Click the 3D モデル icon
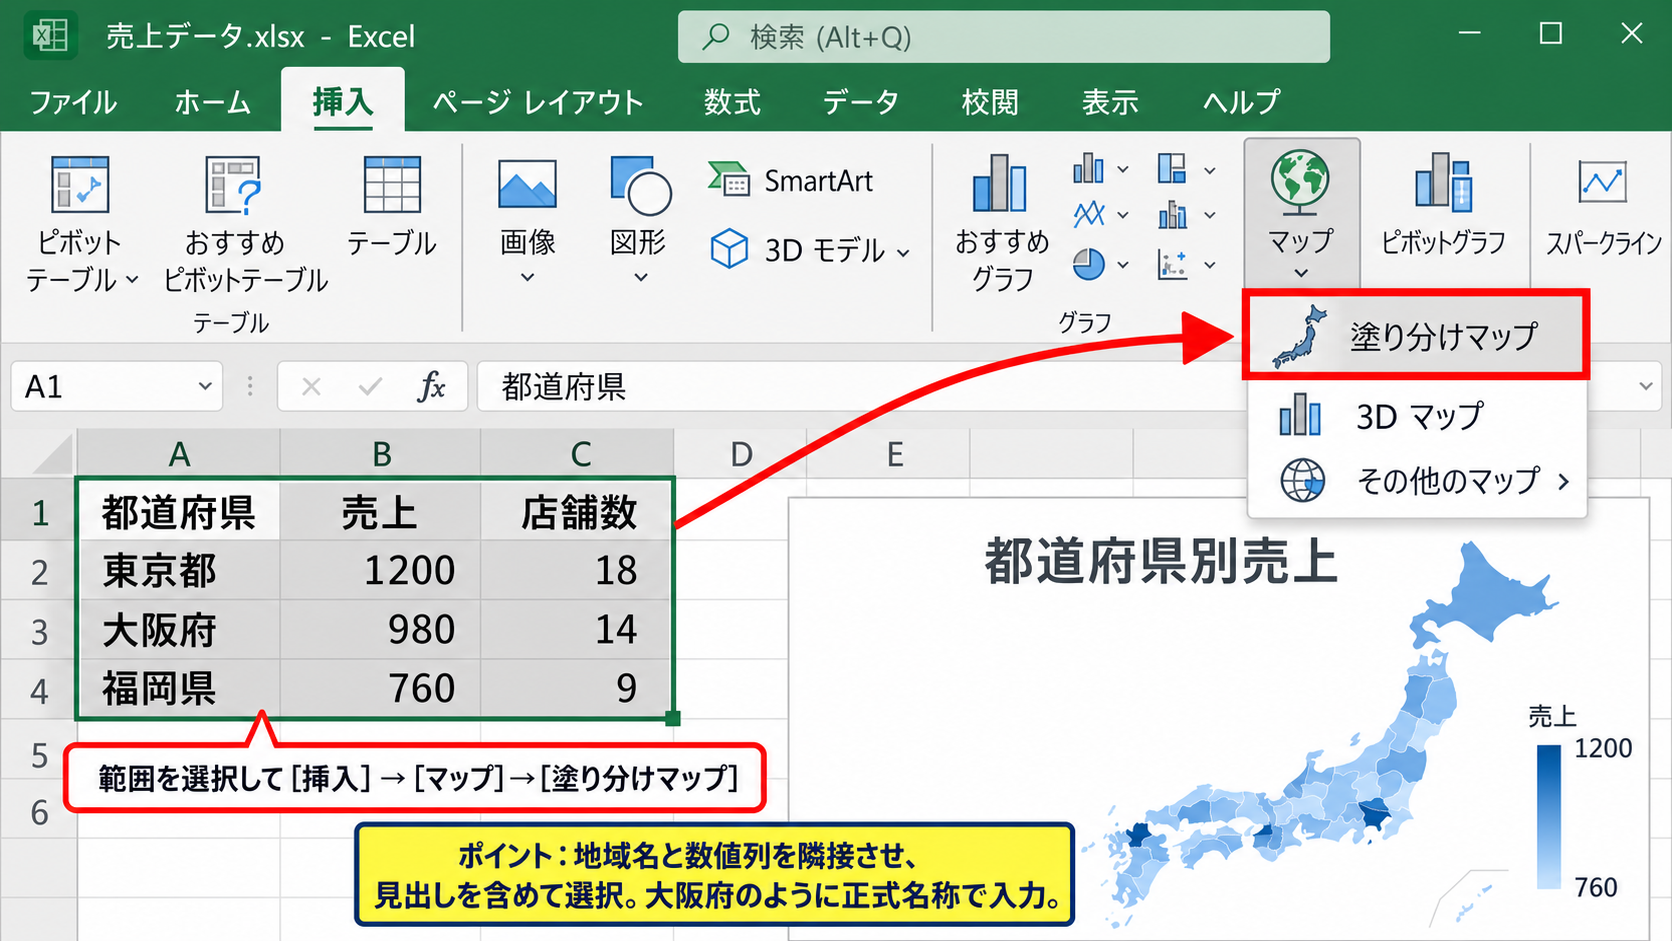The image size is (1672, 941). [729, 248]
